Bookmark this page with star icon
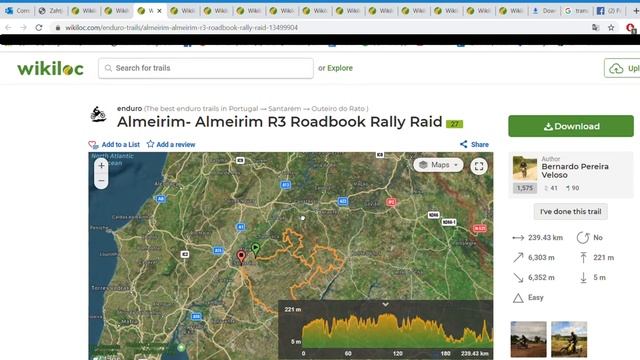The height and width of the screenshot is (360, 640). (x=611, y=27)
